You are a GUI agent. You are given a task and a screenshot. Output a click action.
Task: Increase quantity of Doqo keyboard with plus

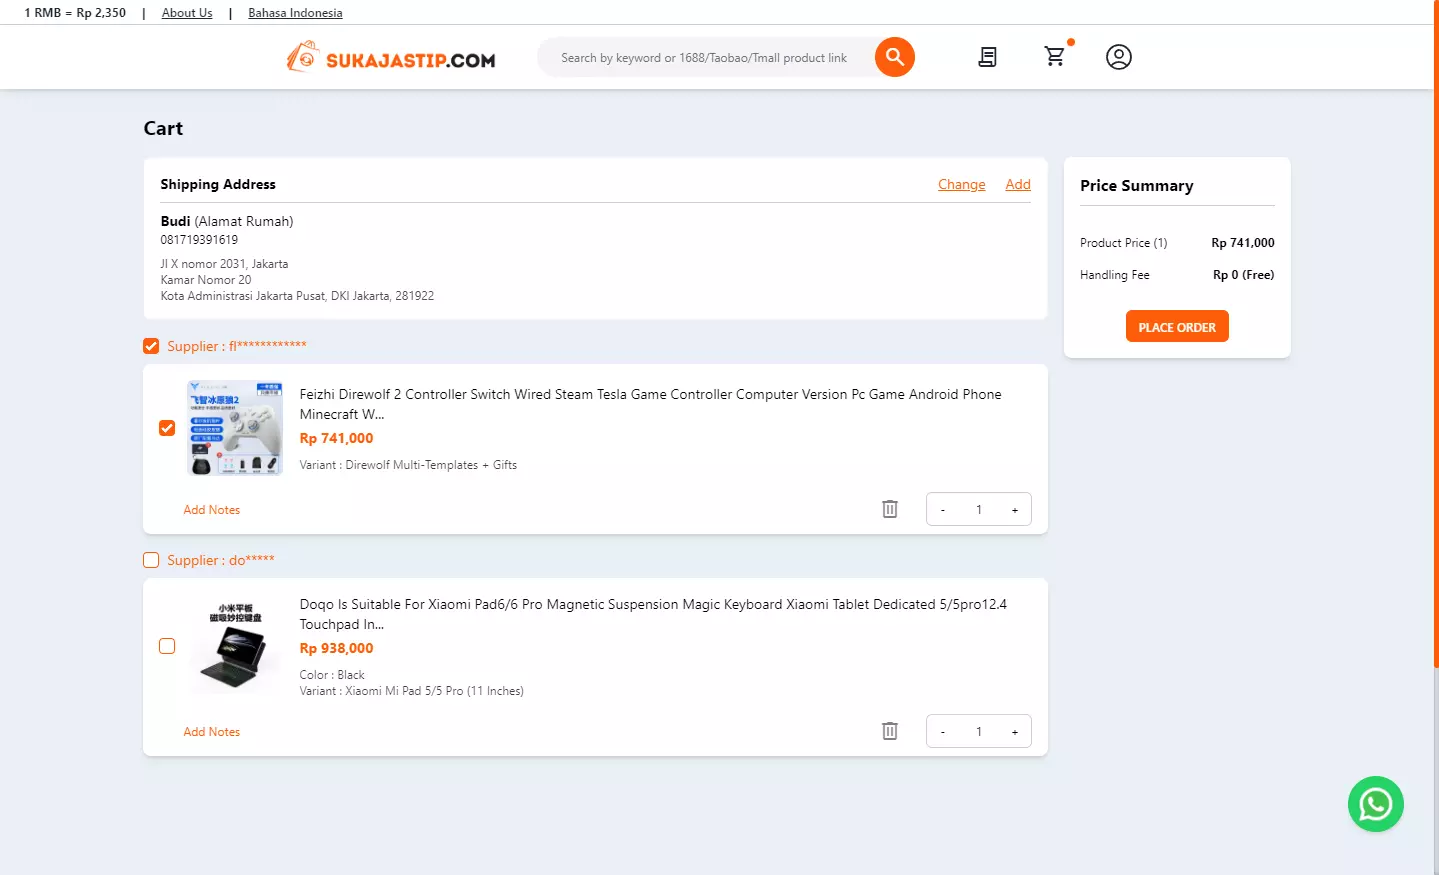point(1014,732)
